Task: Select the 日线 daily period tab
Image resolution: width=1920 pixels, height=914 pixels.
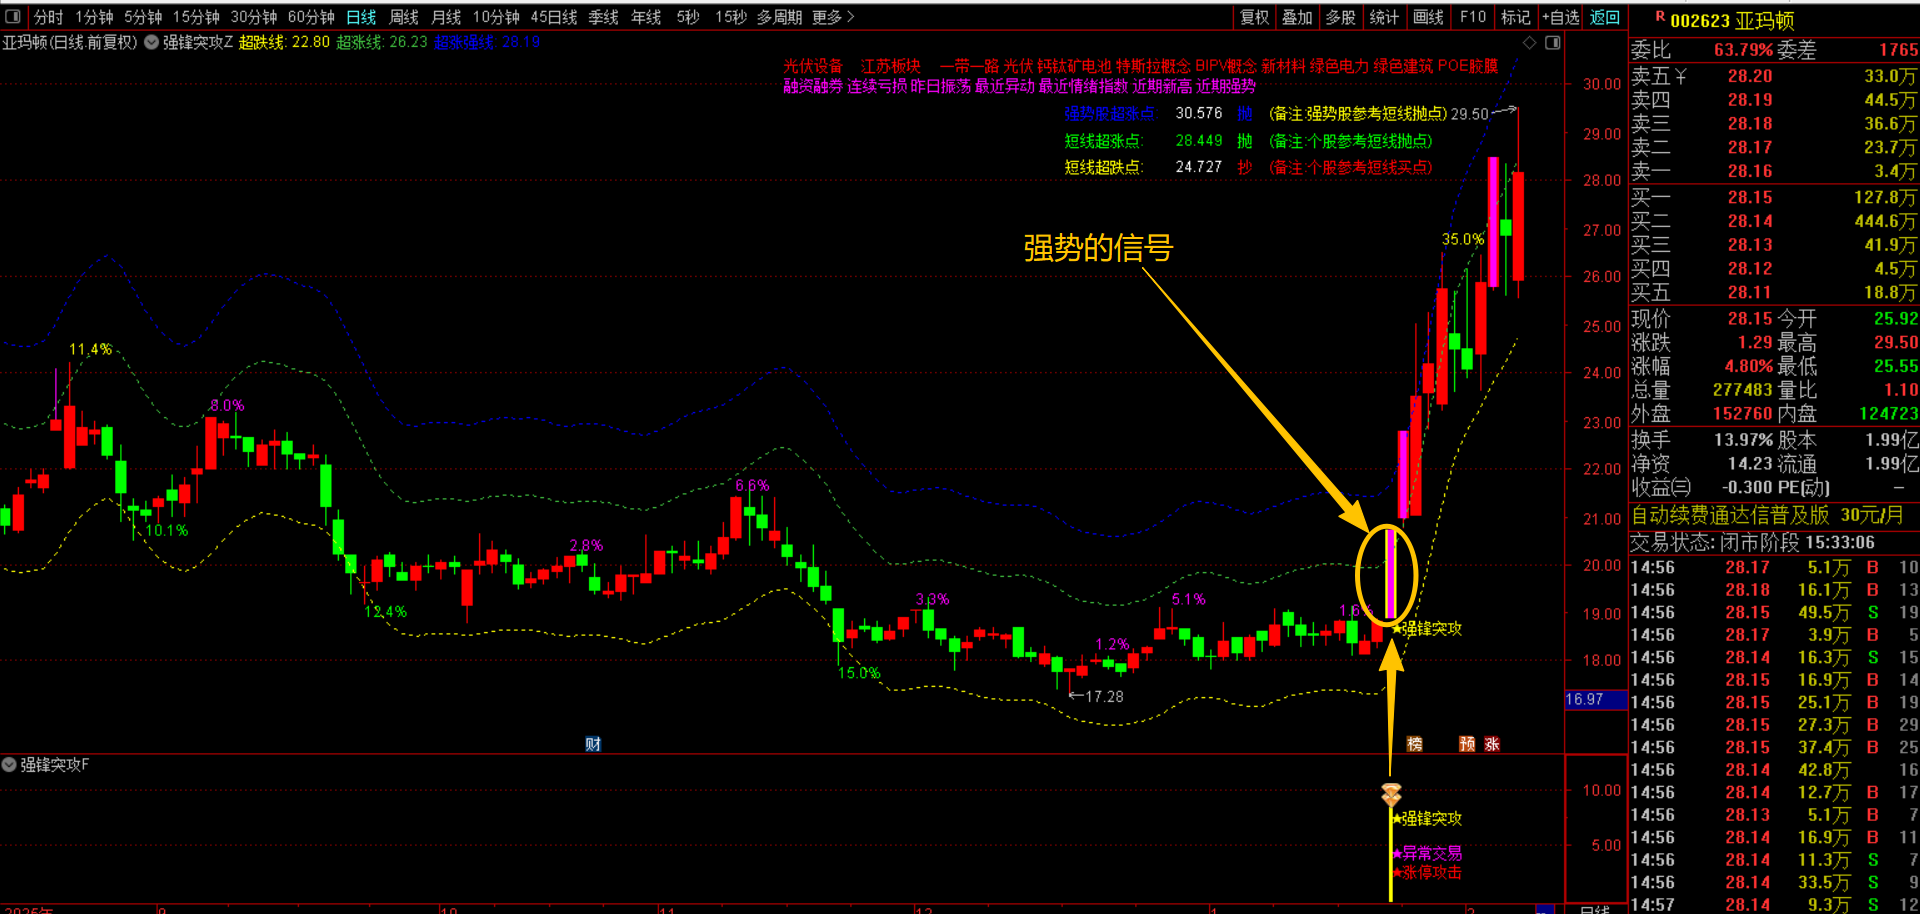Action: (x=361, y=17)
